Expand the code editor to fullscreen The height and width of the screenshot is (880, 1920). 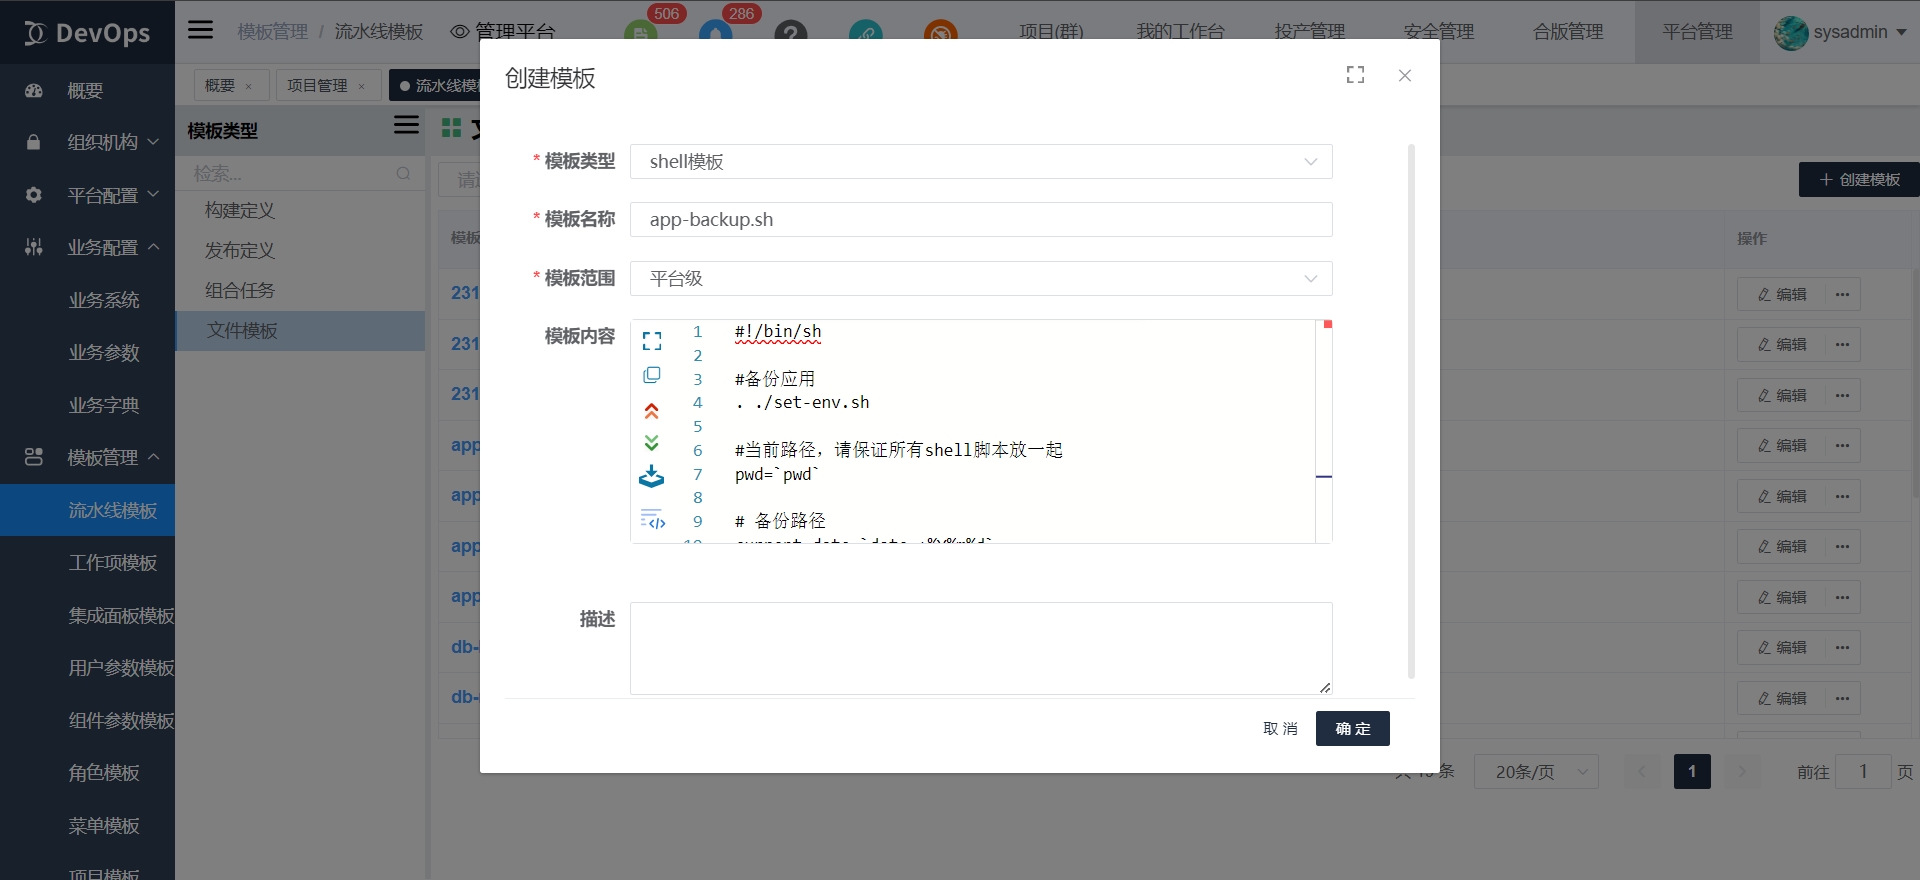[652, 341]
